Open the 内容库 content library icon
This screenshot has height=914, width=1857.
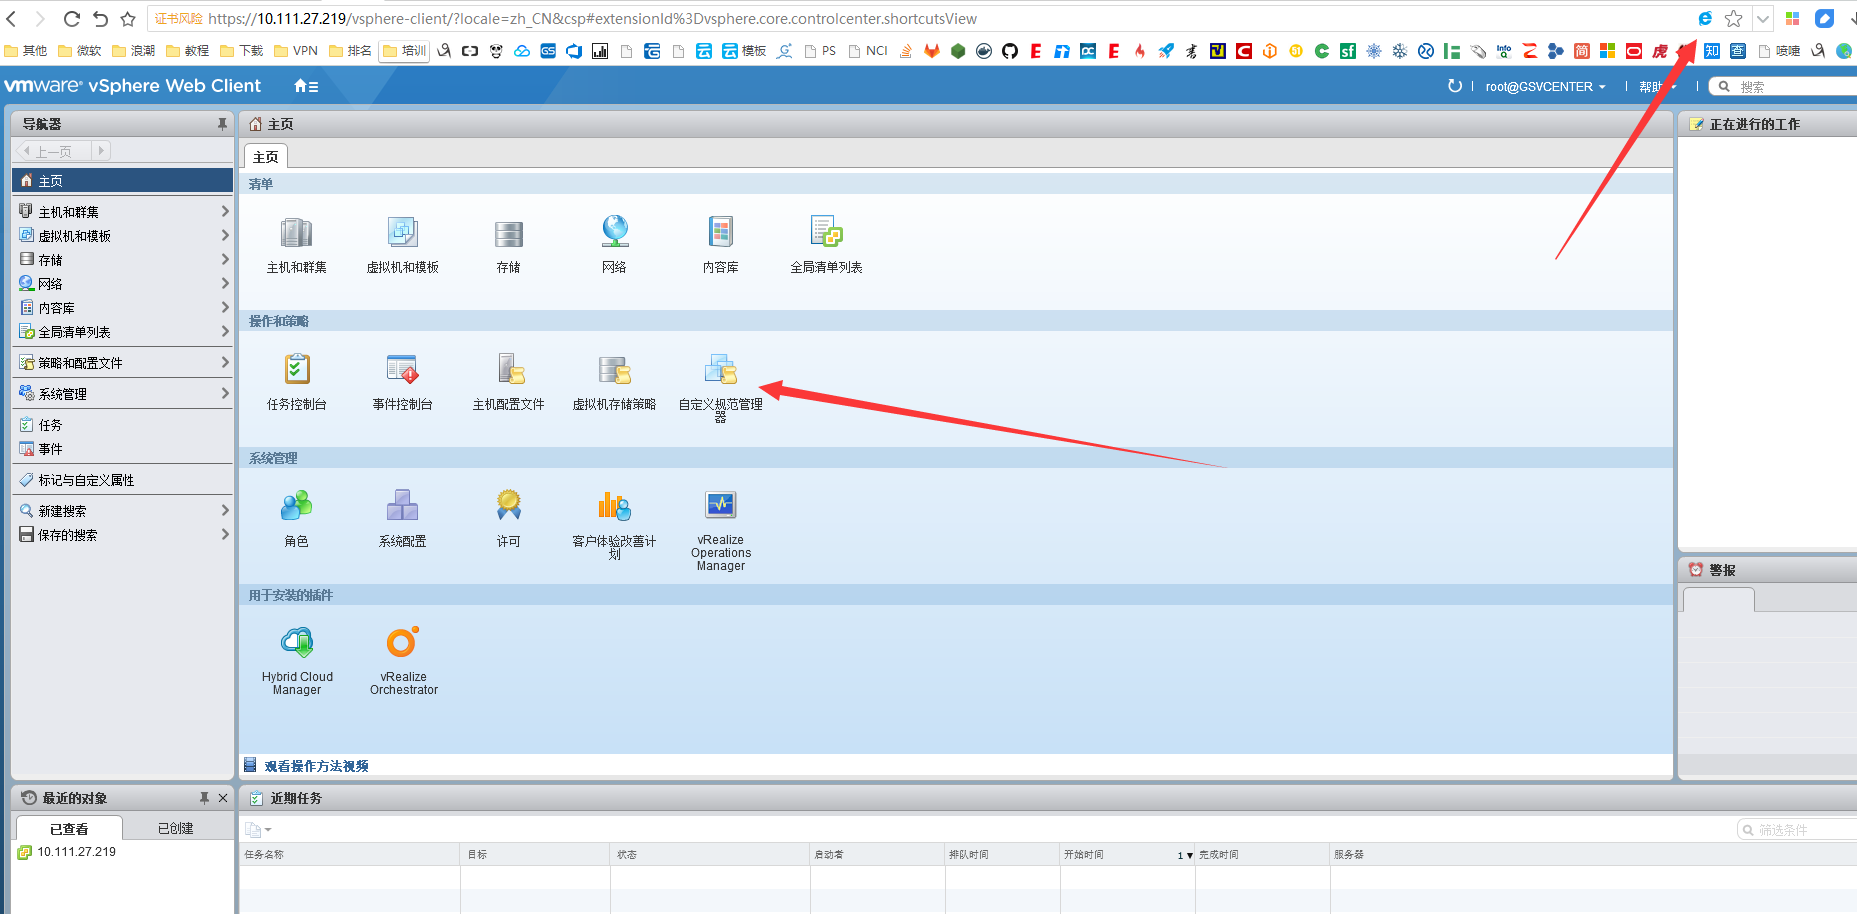tap(721, 233)
